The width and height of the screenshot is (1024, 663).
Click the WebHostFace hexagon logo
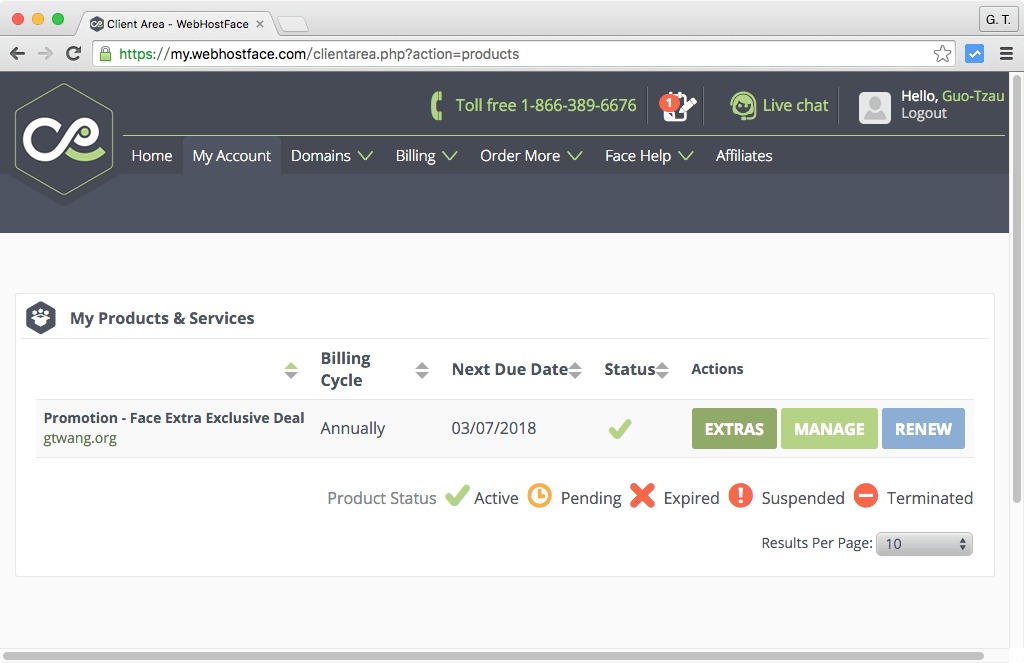[x=64, y=142]
